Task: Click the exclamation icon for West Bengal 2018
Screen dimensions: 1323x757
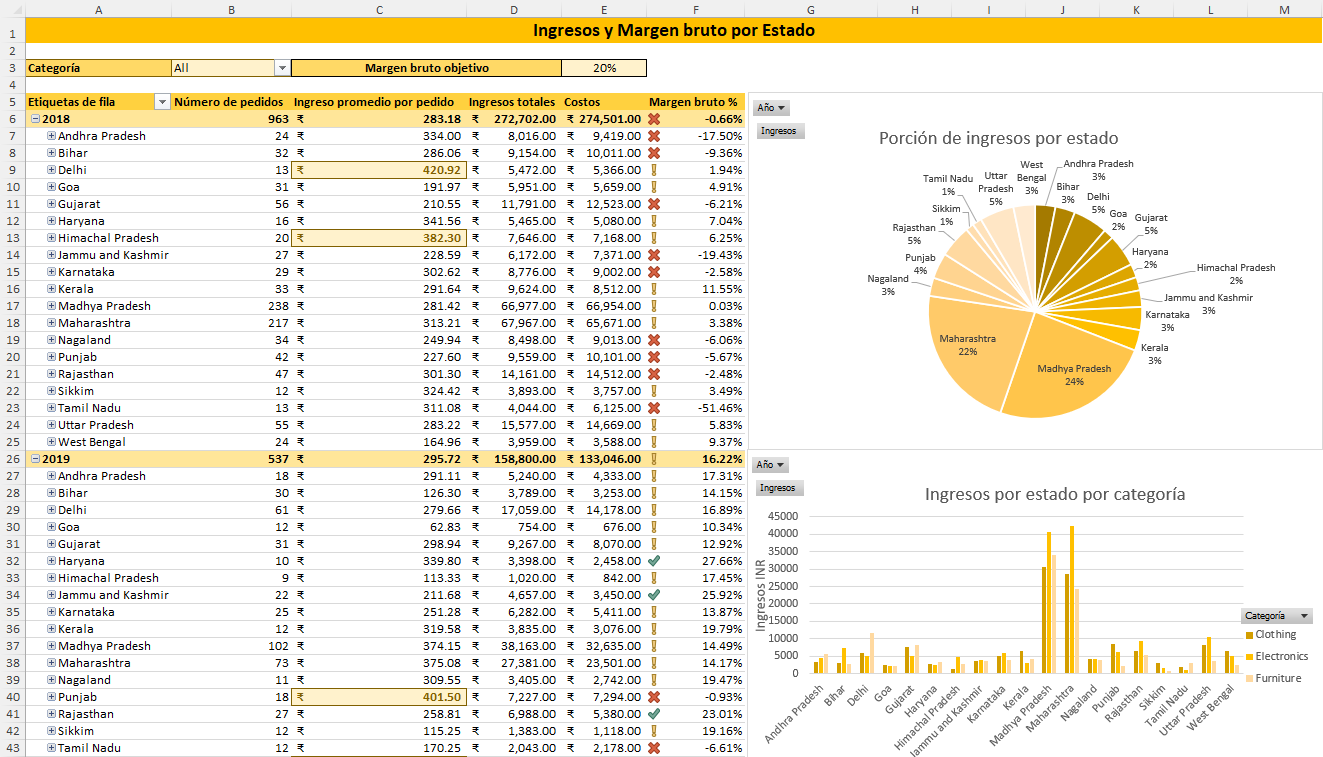Action: click(x=654, y=442)
